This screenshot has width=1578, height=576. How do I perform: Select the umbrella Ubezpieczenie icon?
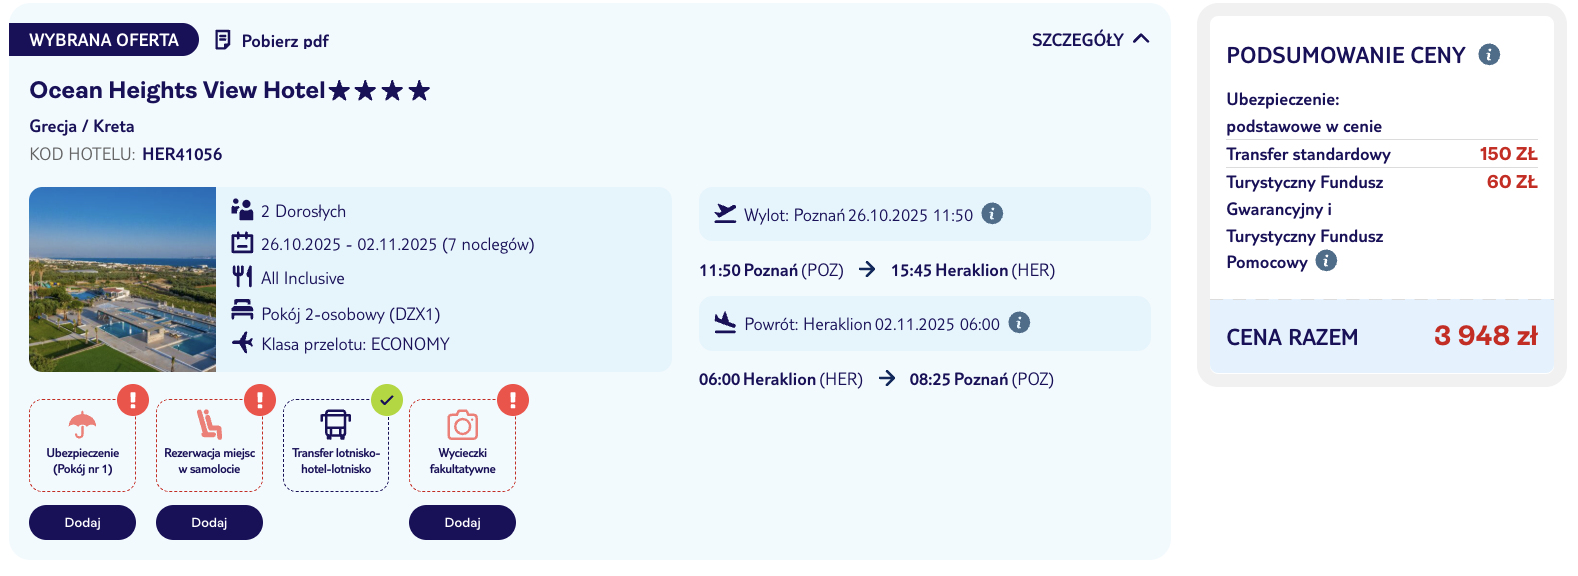(82, 425)
